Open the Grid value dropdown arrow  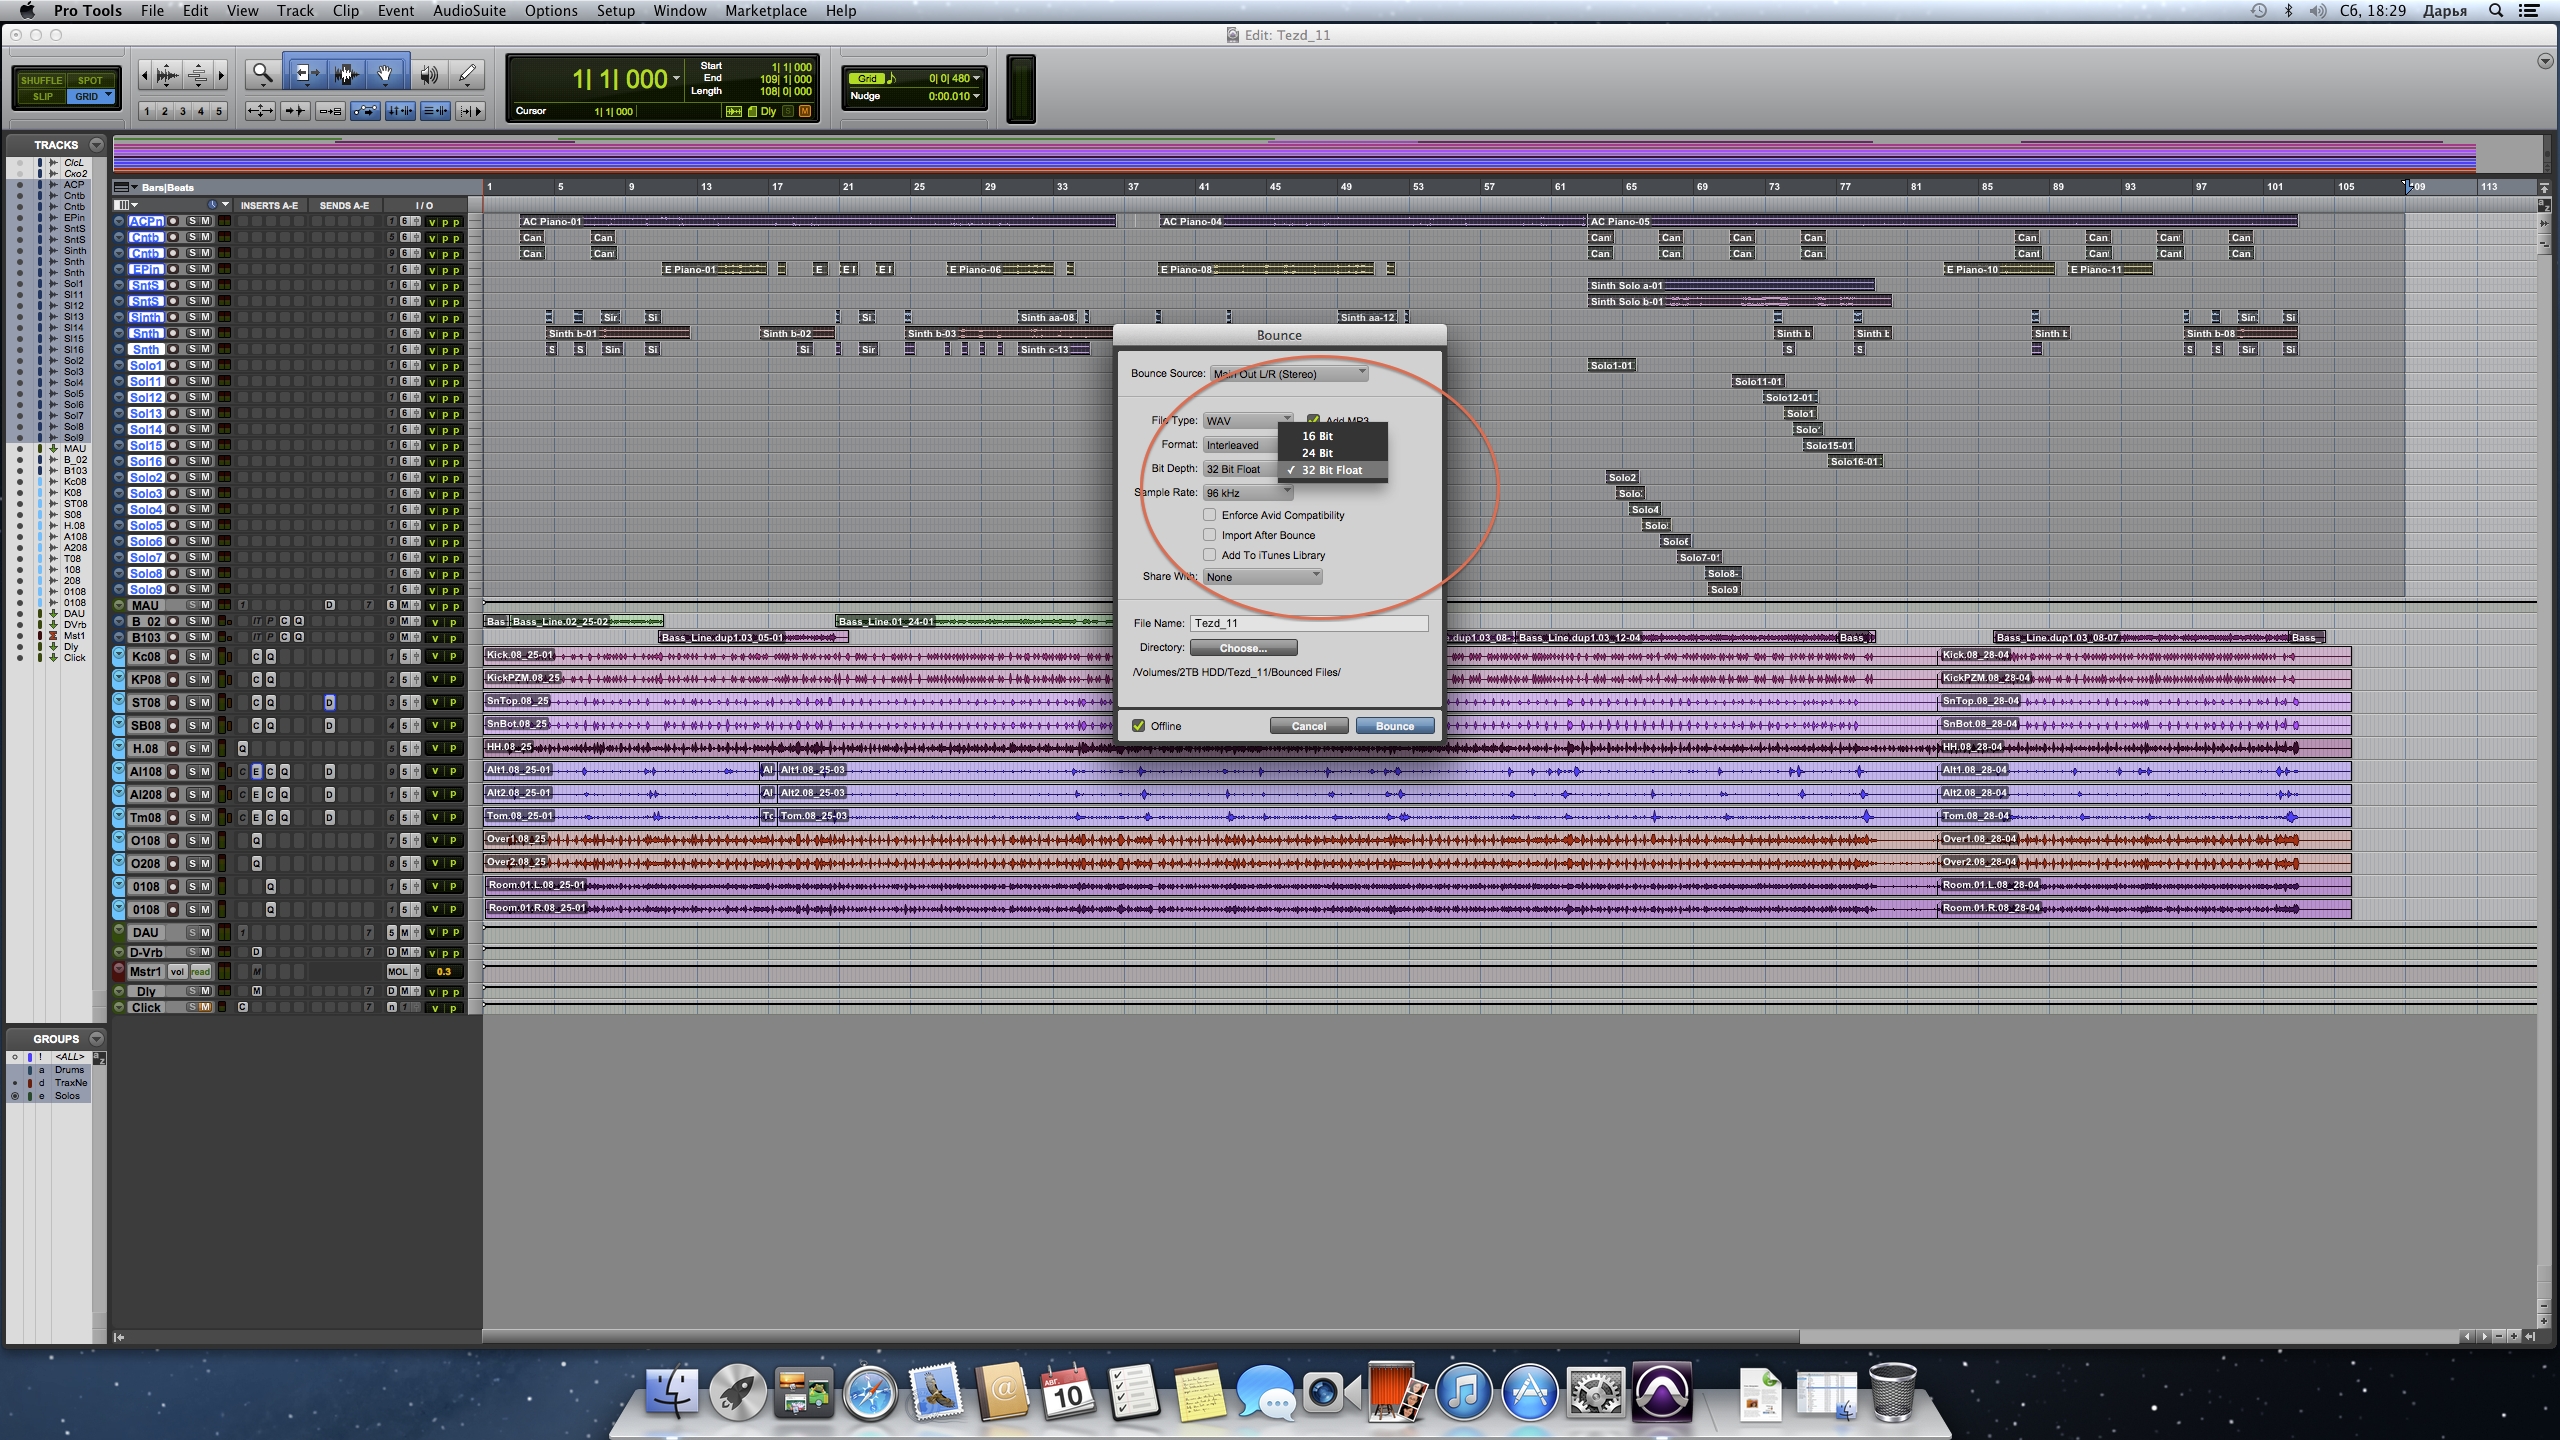pos(976,78)
